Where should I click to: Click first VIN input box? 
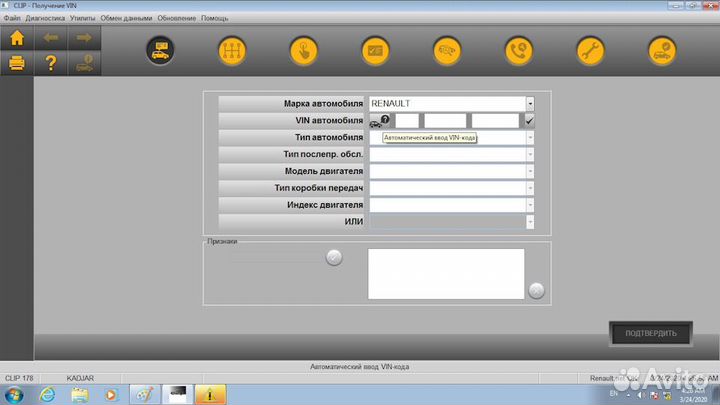click(407, 121)
